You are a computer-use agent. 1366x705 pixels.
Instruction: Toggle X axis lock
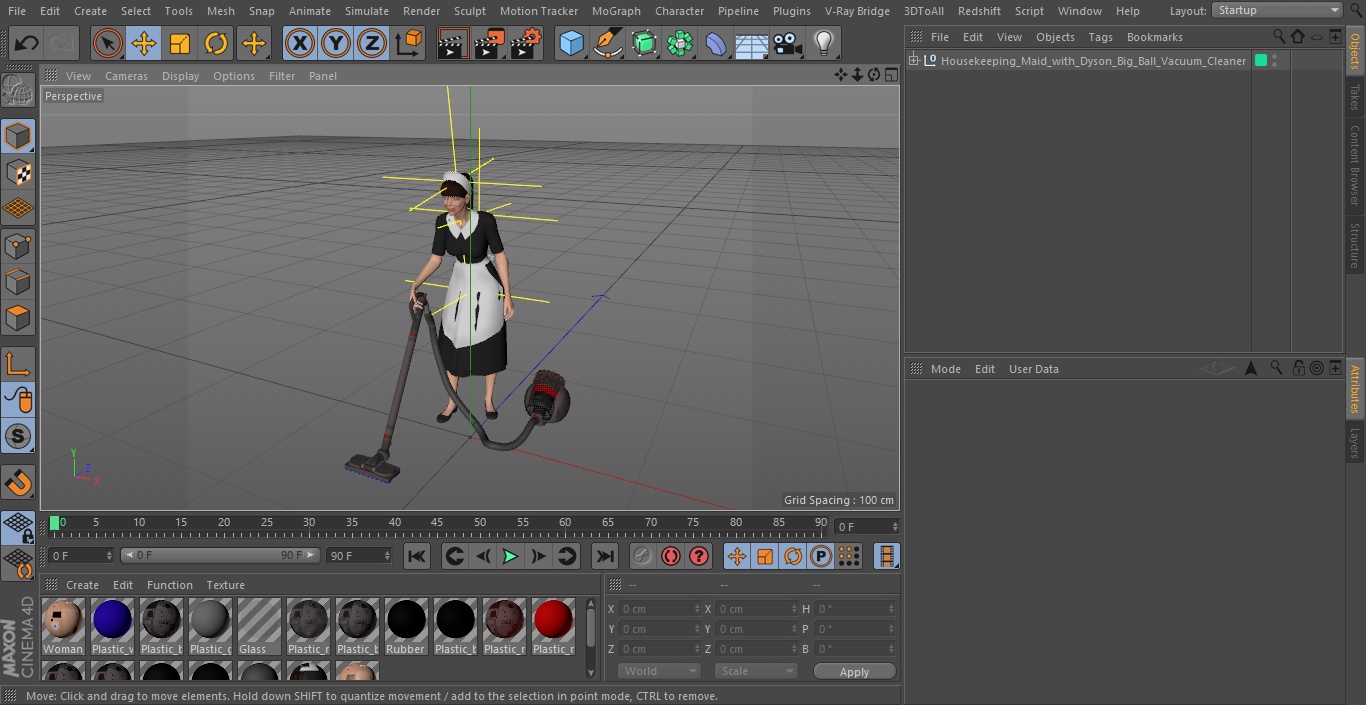point(299,43)
